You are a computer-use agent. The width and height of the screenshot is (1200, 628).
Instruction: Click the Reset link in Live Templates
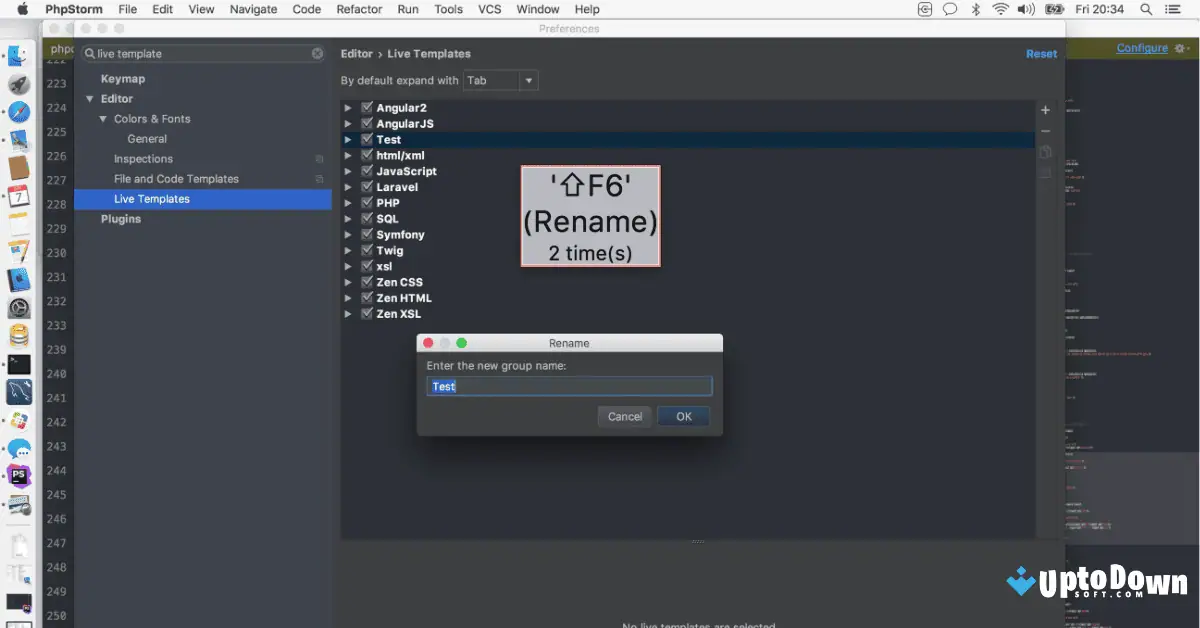click(1041, 53)
